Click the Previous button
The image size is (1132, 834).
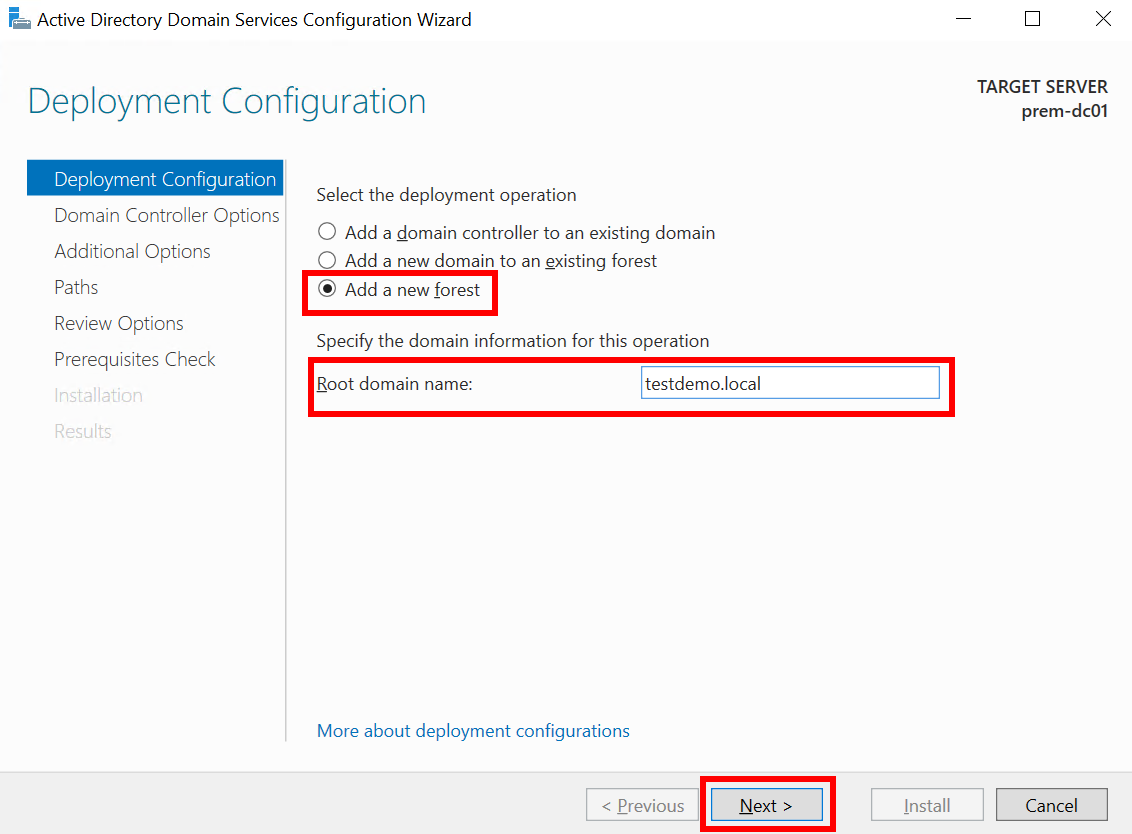[x=643, y=805]
